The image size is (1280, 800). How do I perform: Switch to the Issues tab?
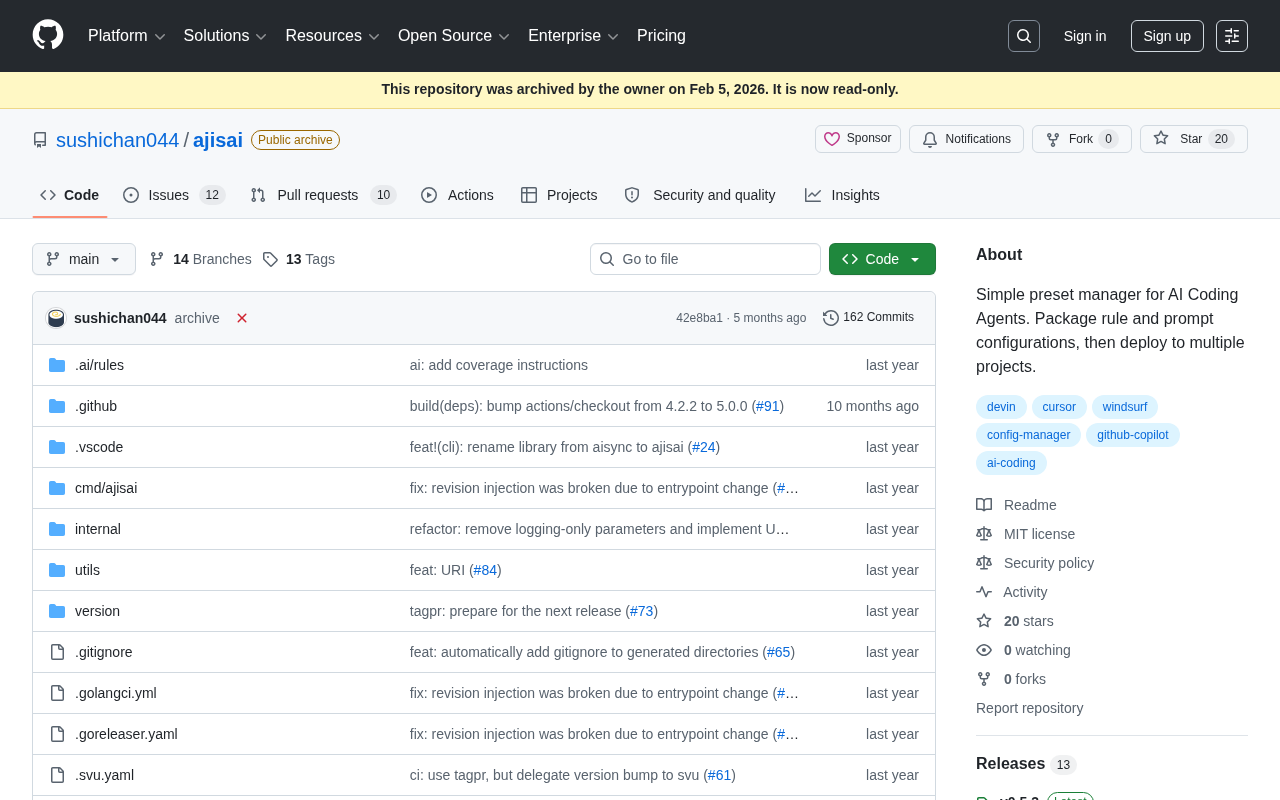[174, 195]
